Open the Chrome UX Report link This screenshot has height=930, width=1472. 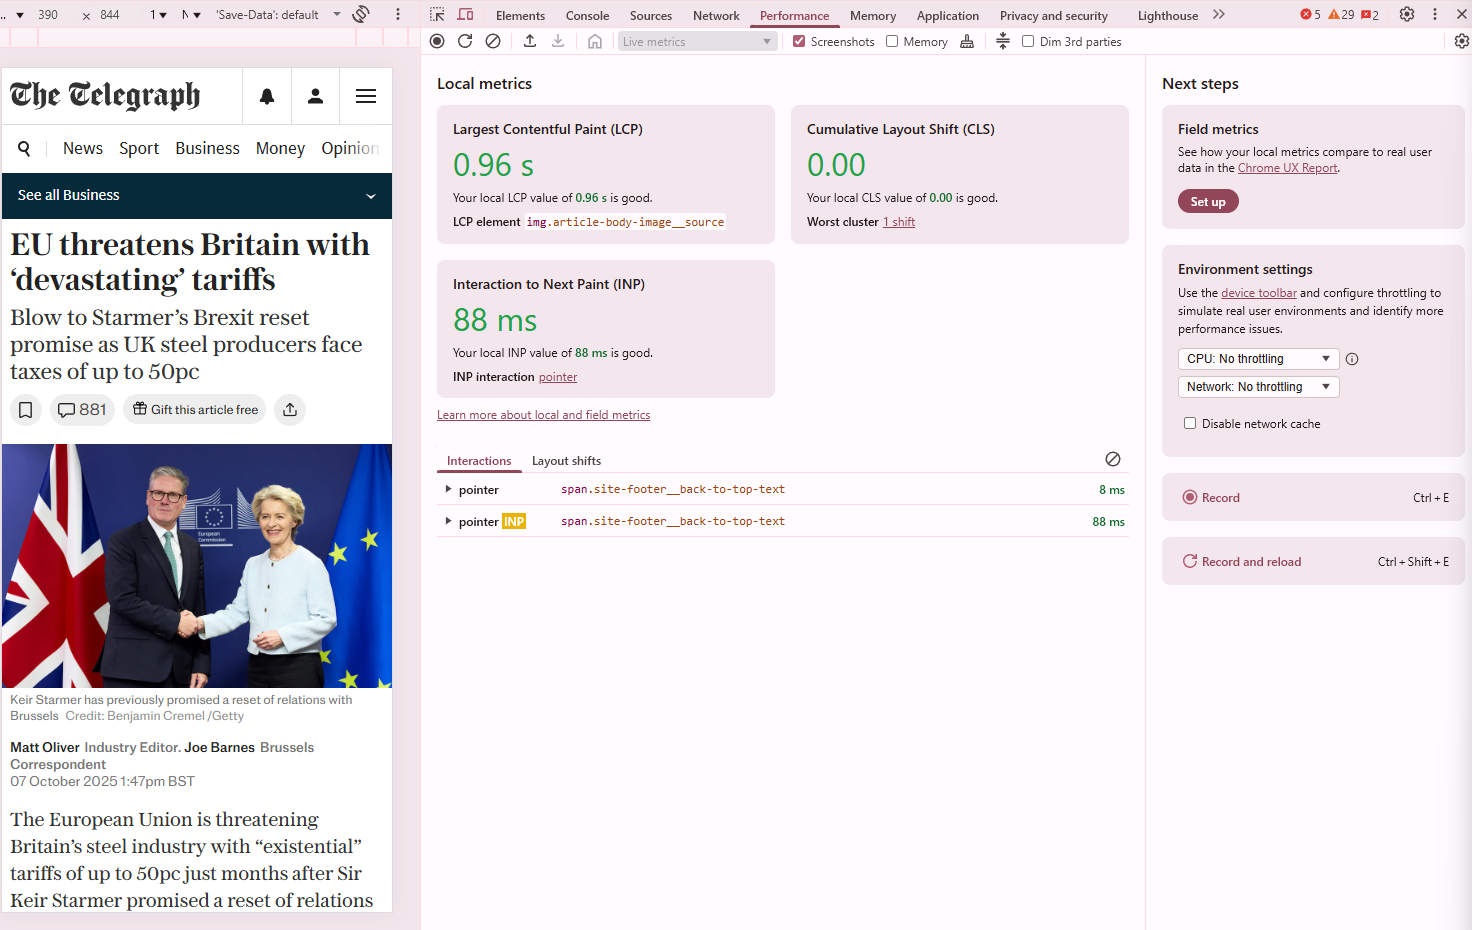click(x=1287, y=167)
